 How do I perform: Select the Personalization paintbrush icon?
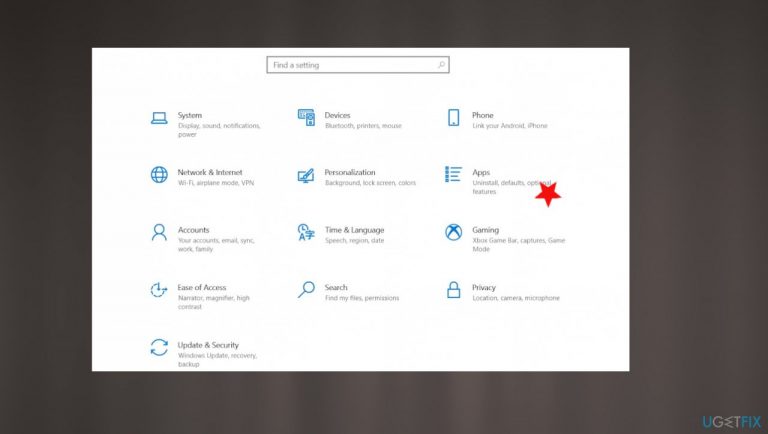[306, 175]
